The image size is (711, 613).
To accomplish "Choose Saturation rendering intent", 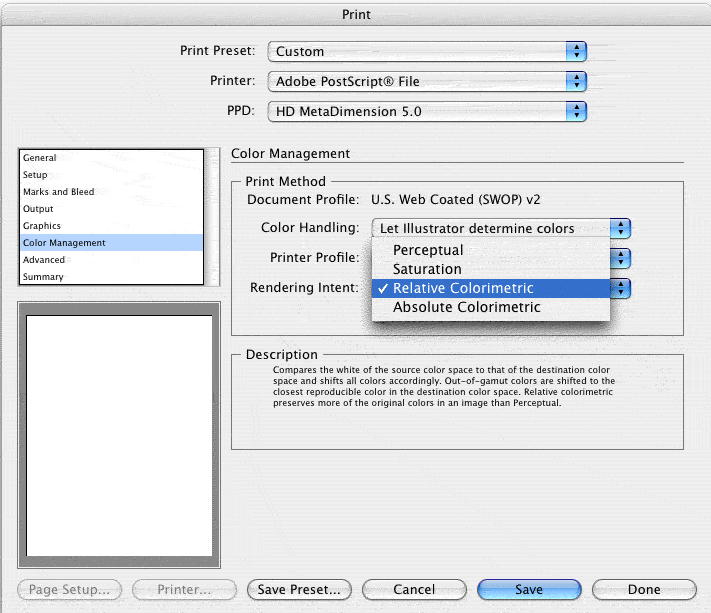I will coord(491,269).
